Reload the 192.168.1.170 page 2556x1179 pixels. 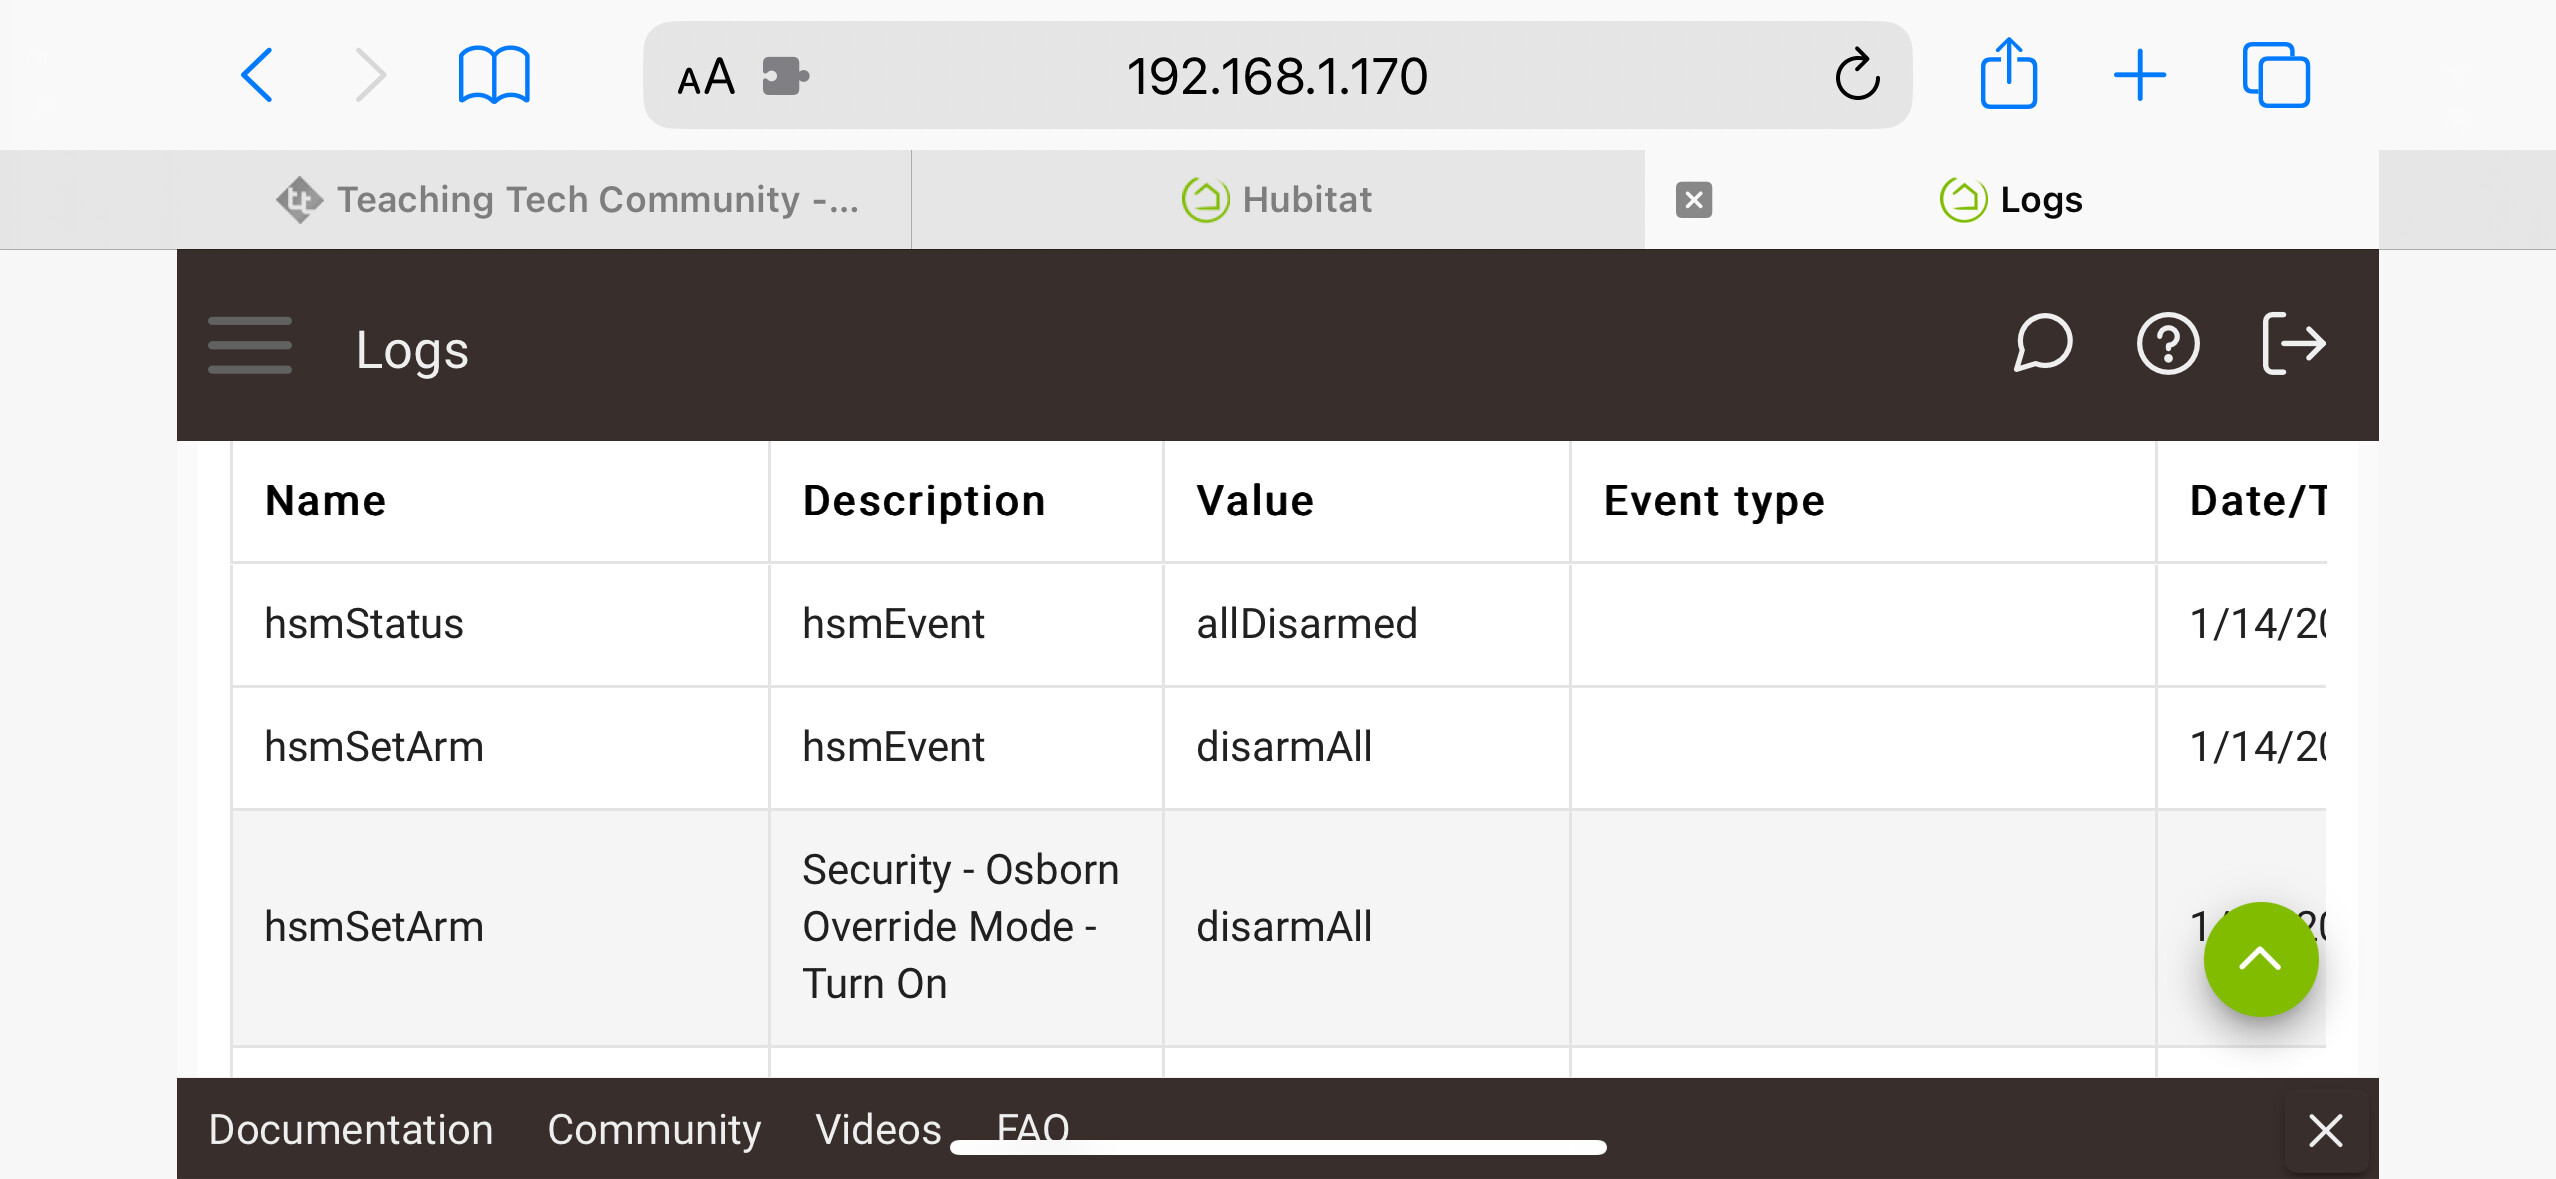coord(1857,76)
